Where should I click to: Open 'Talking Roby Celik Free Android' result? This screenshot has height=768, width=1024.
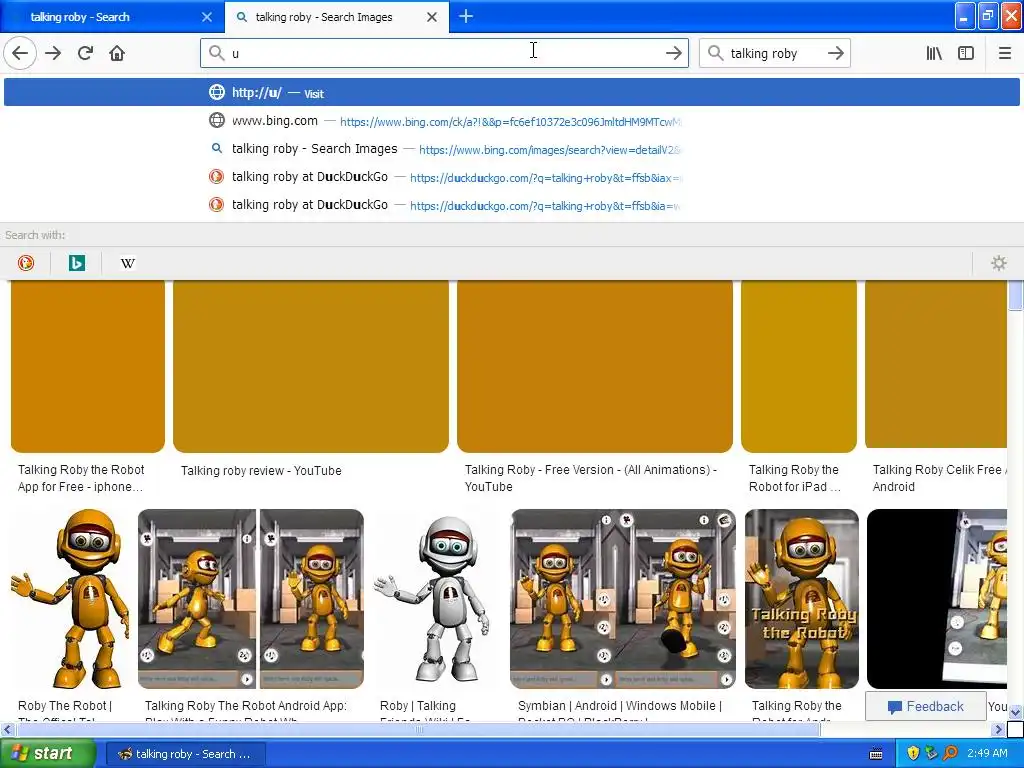939,478
